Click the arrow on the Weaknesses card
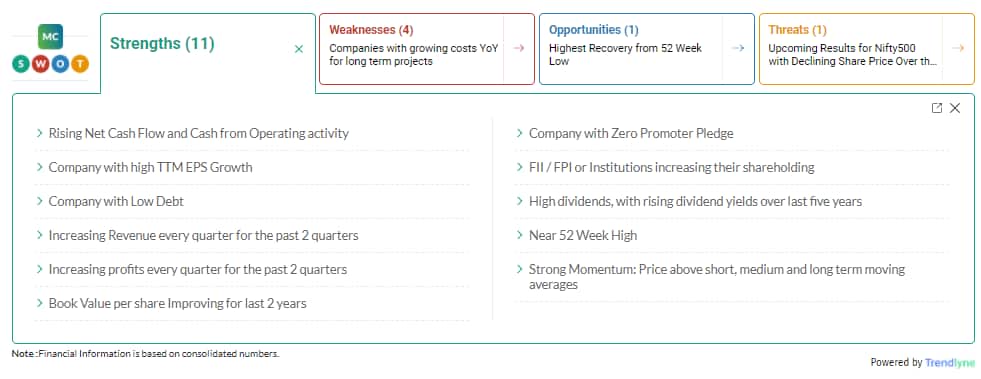 519,48
